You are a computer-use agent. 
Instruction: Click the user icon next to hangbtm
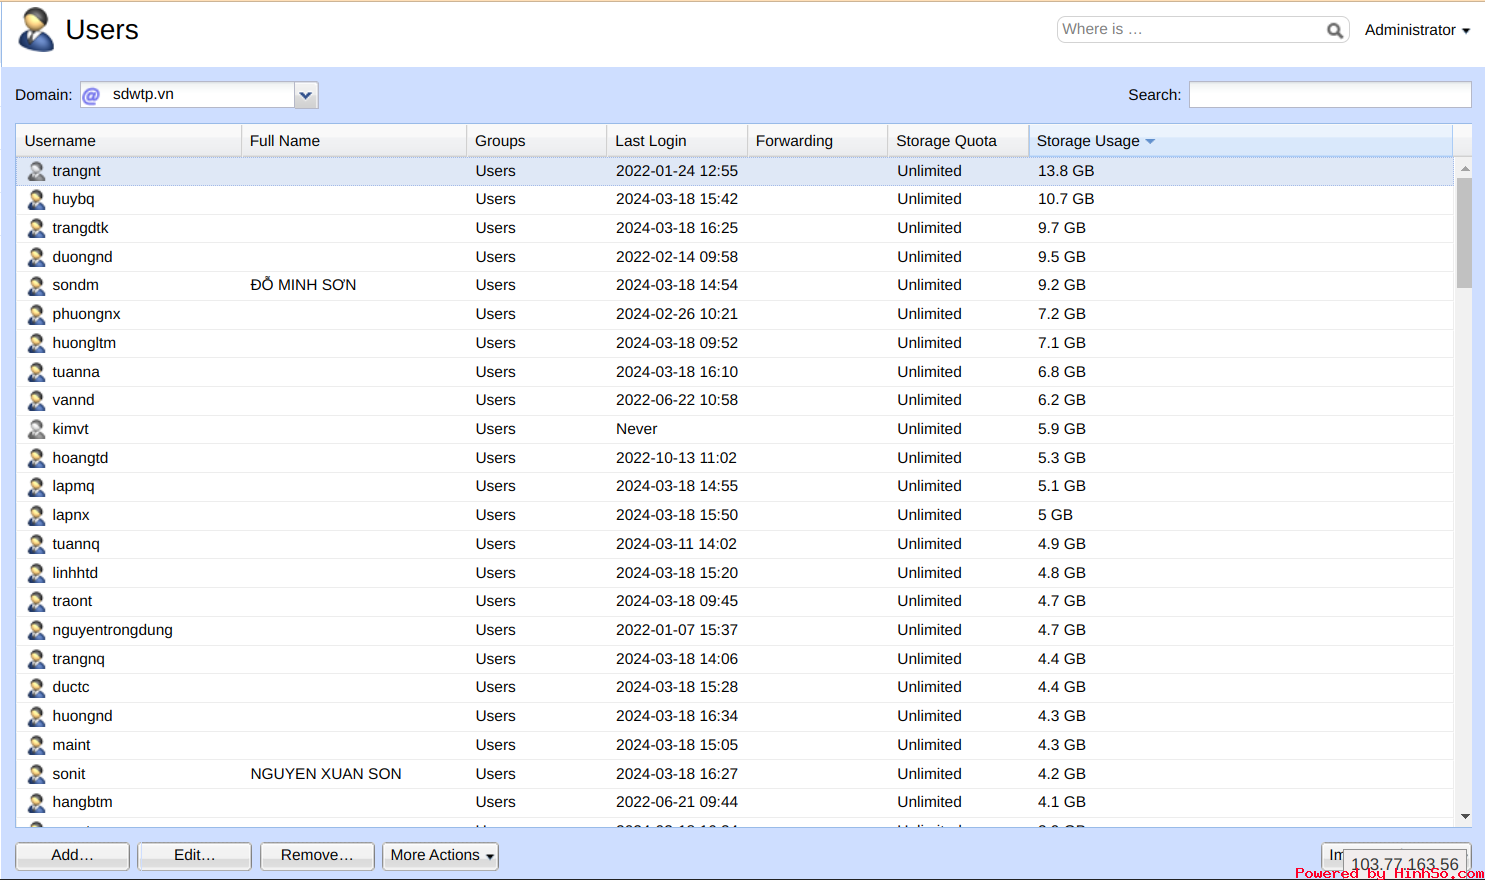tap(36, 803)
